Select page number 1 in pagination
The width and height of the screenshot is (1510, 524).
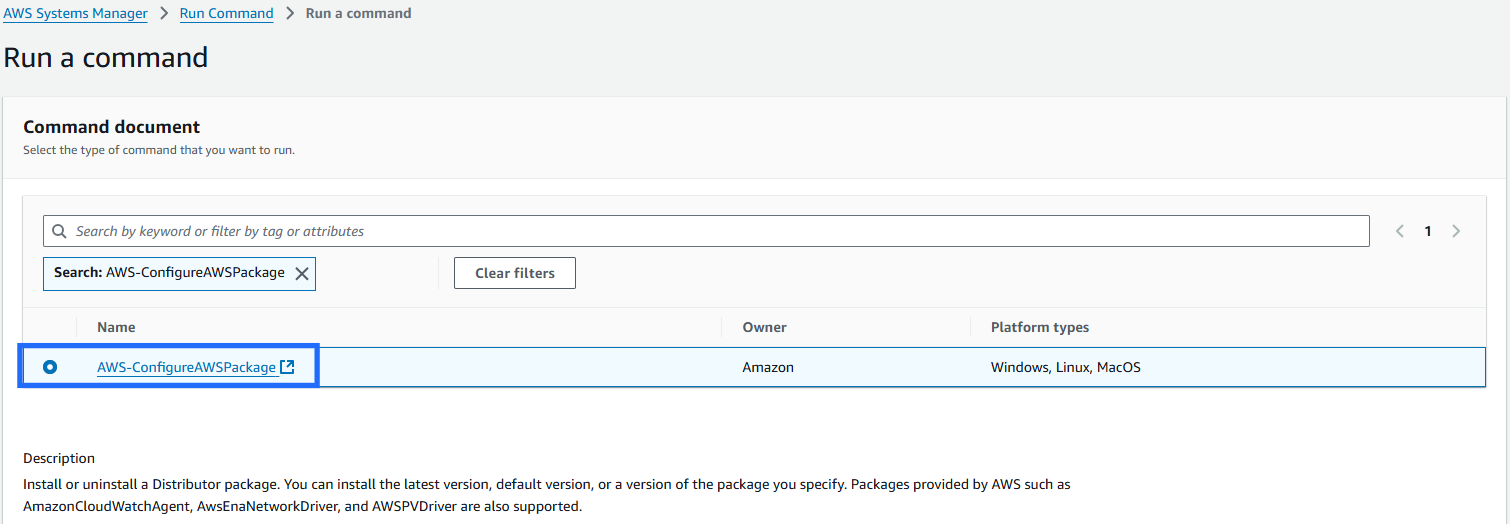pos(1428,231)
